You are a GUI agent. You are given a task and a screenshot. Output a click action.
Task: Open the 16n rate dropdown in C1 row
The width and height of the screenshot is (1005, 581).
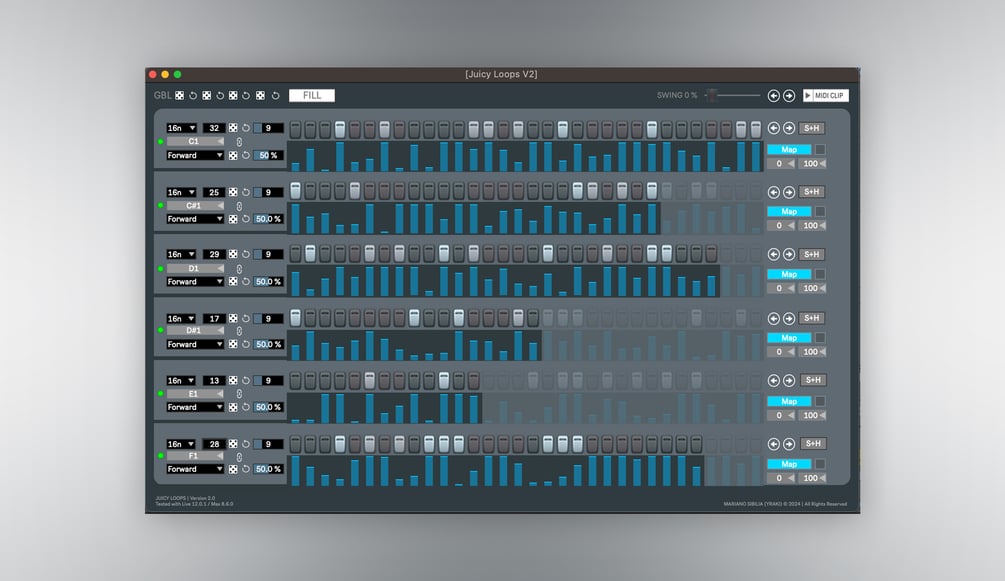click(x=181, y=128)
